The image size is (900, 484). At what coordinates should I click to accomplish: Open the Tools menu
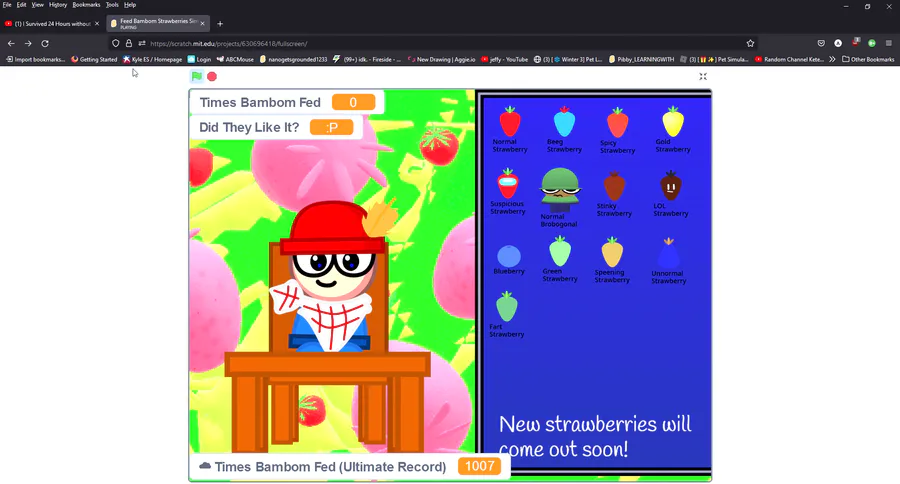[x=112, y=5]
